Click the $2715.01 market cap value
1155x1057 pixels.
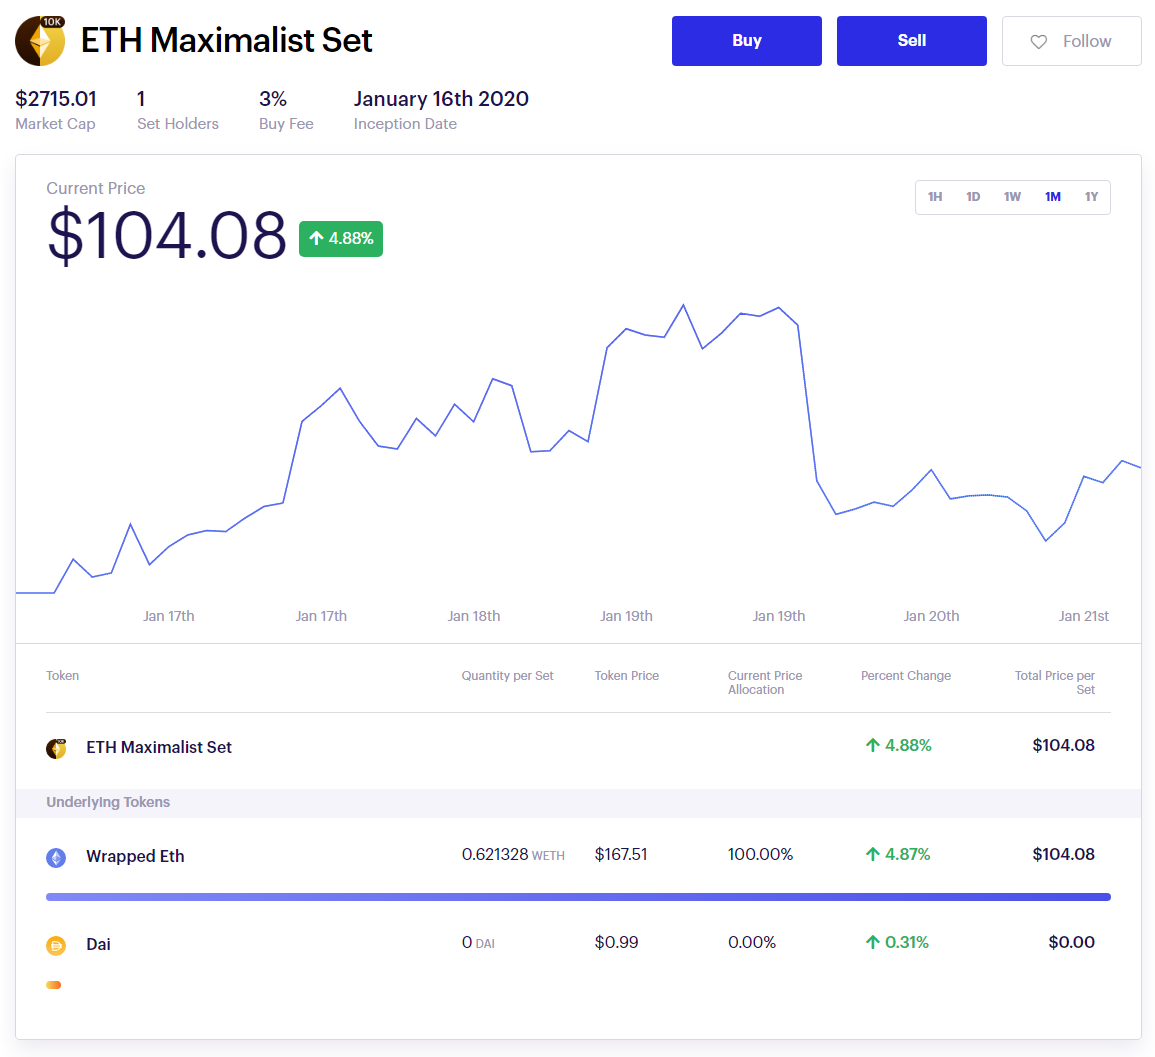pos(56,99)
